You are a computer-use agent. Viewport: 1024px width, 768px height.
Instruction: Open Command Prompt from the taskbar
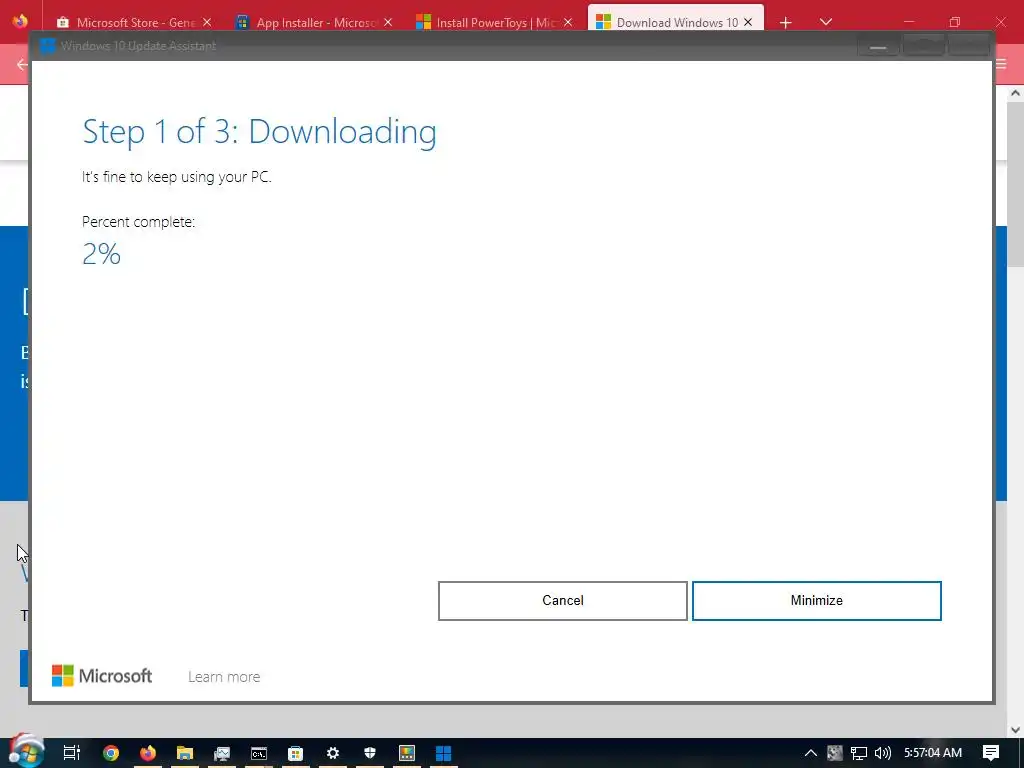(259, 753)
